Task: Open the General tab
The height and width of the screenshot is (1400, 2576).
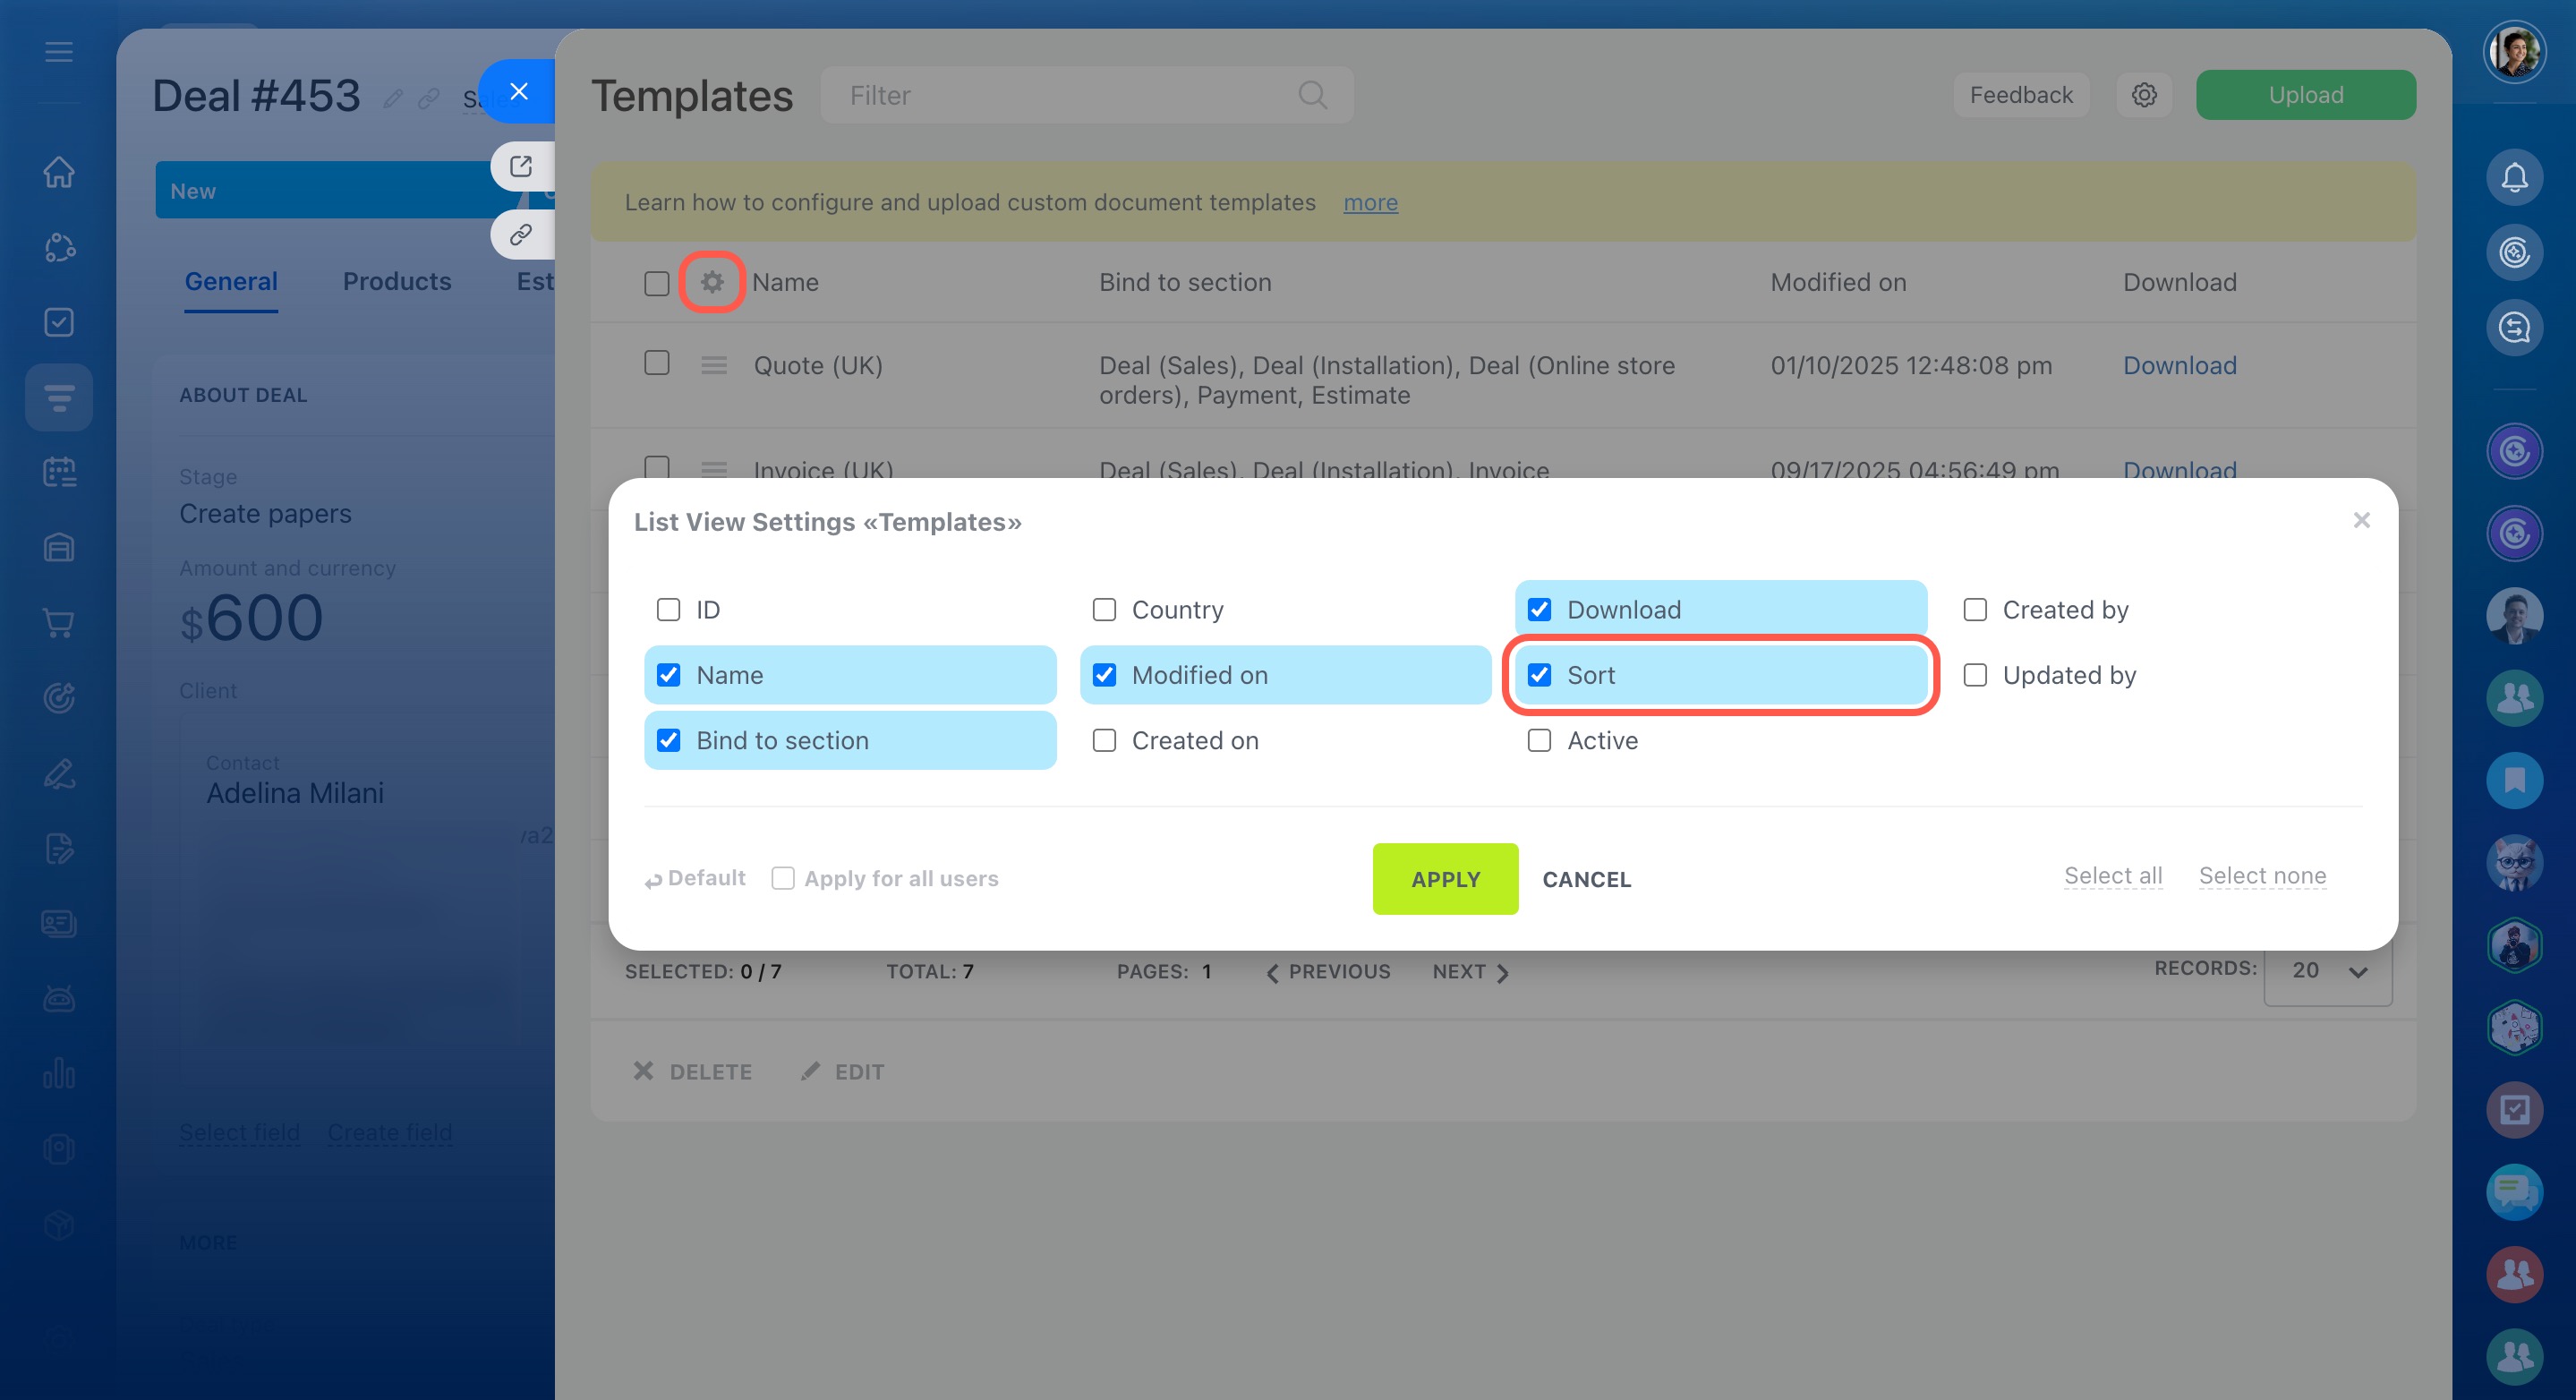Action: pos(230,281)
